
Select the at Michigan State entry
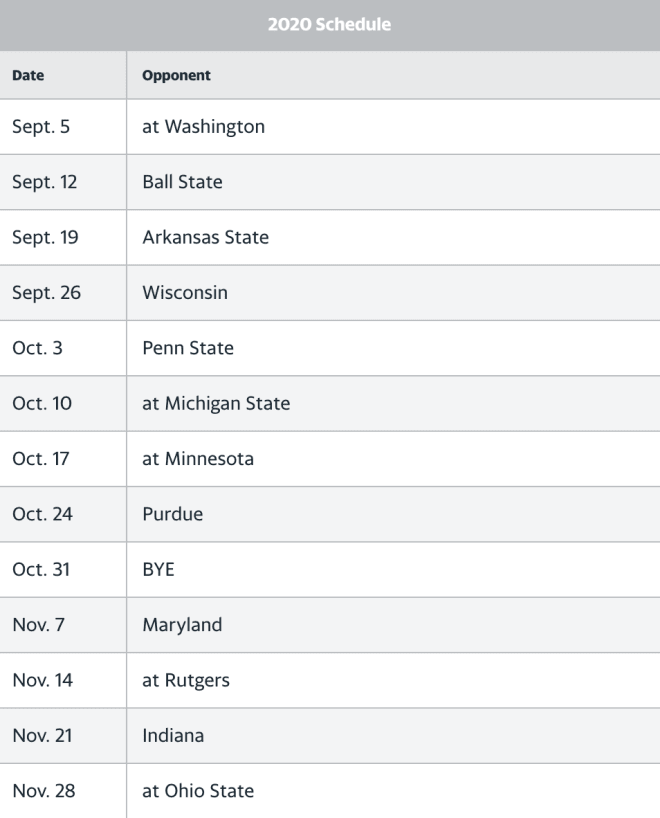[216, 403]
